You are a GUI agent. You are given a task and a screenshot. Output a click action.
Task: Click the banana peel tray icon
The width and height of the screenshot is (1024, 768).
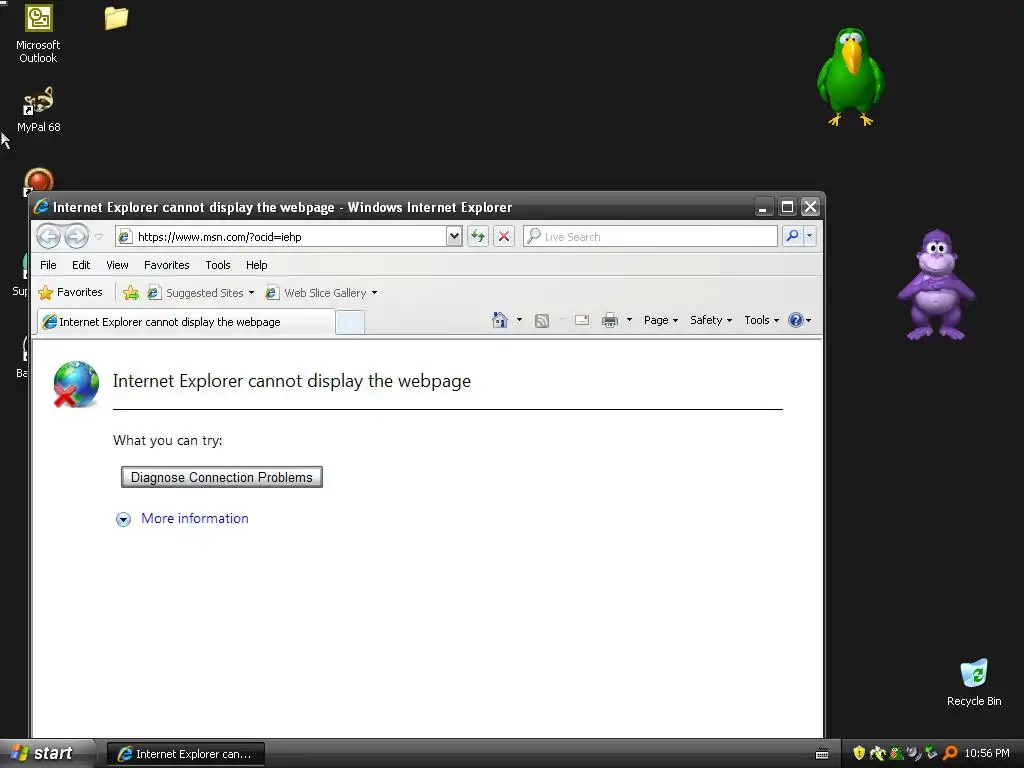[878, 754]
